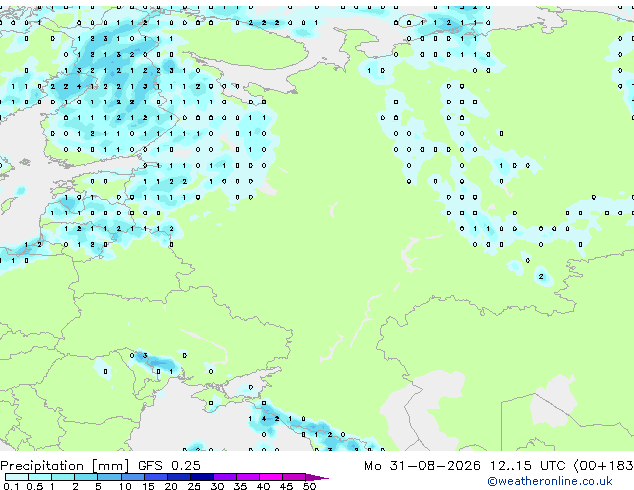Click the 'GFS 0.25' model label
The image size is (634, 490).
pos(169,466)
